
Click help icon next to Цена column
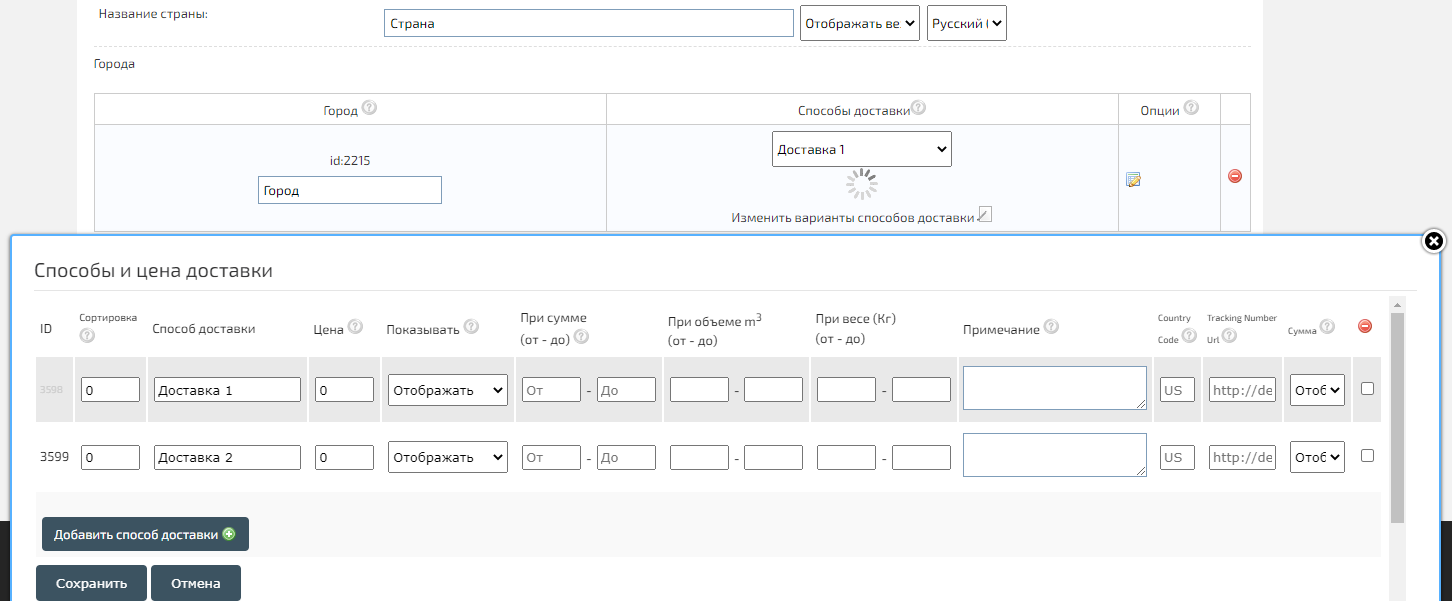click(355, 328)
